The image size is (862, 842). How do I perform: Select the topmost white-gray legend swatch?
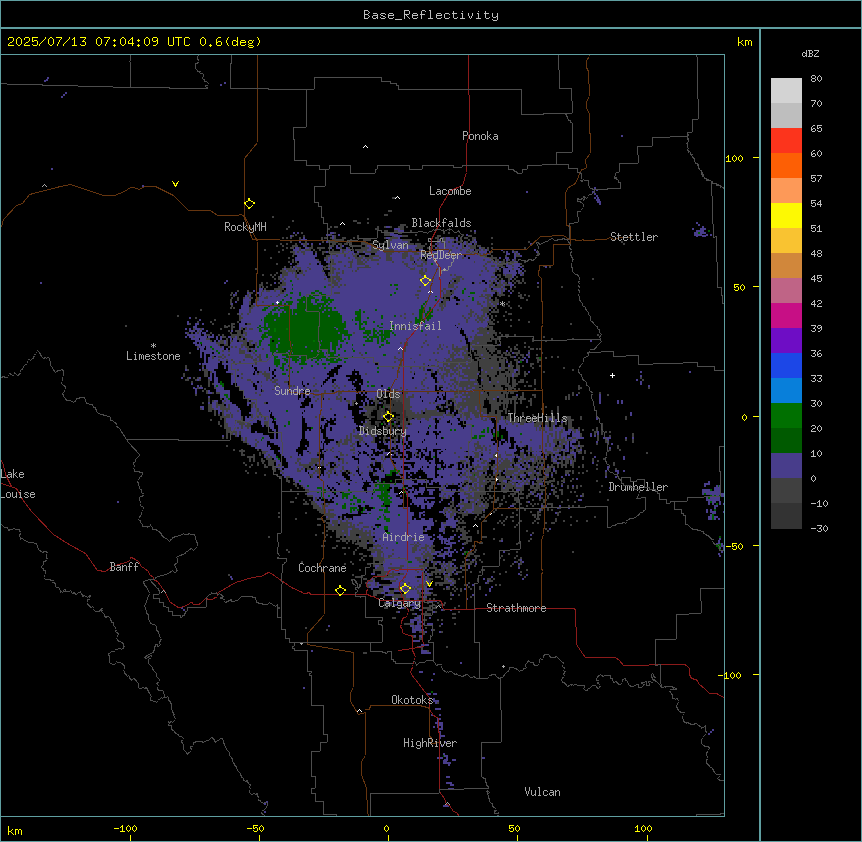[786, 91]
